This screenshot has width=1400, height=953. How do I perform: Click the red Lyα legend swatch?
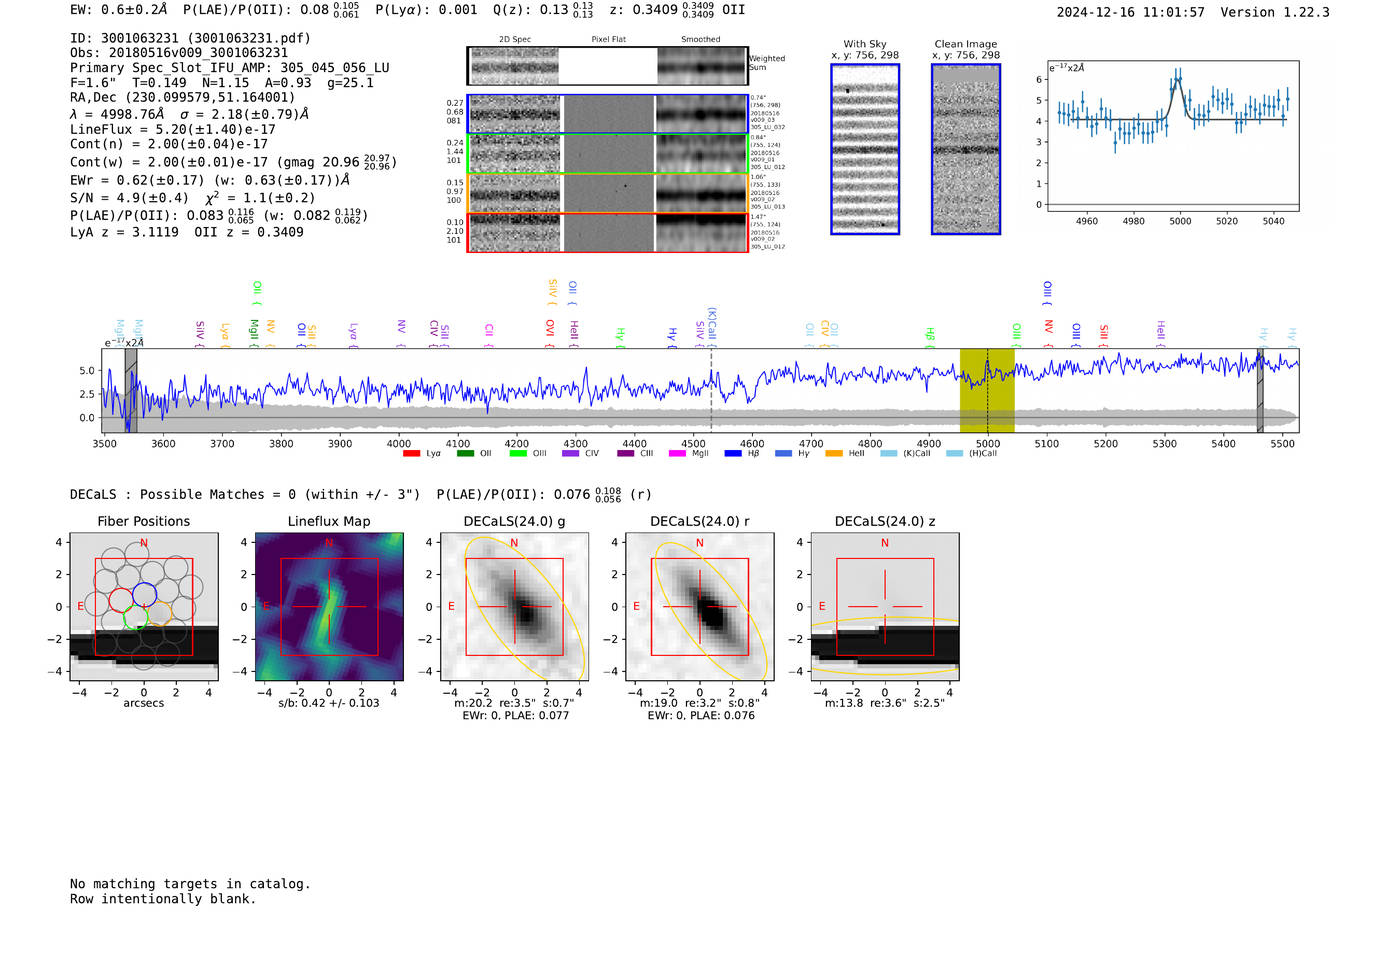[411, 454]
